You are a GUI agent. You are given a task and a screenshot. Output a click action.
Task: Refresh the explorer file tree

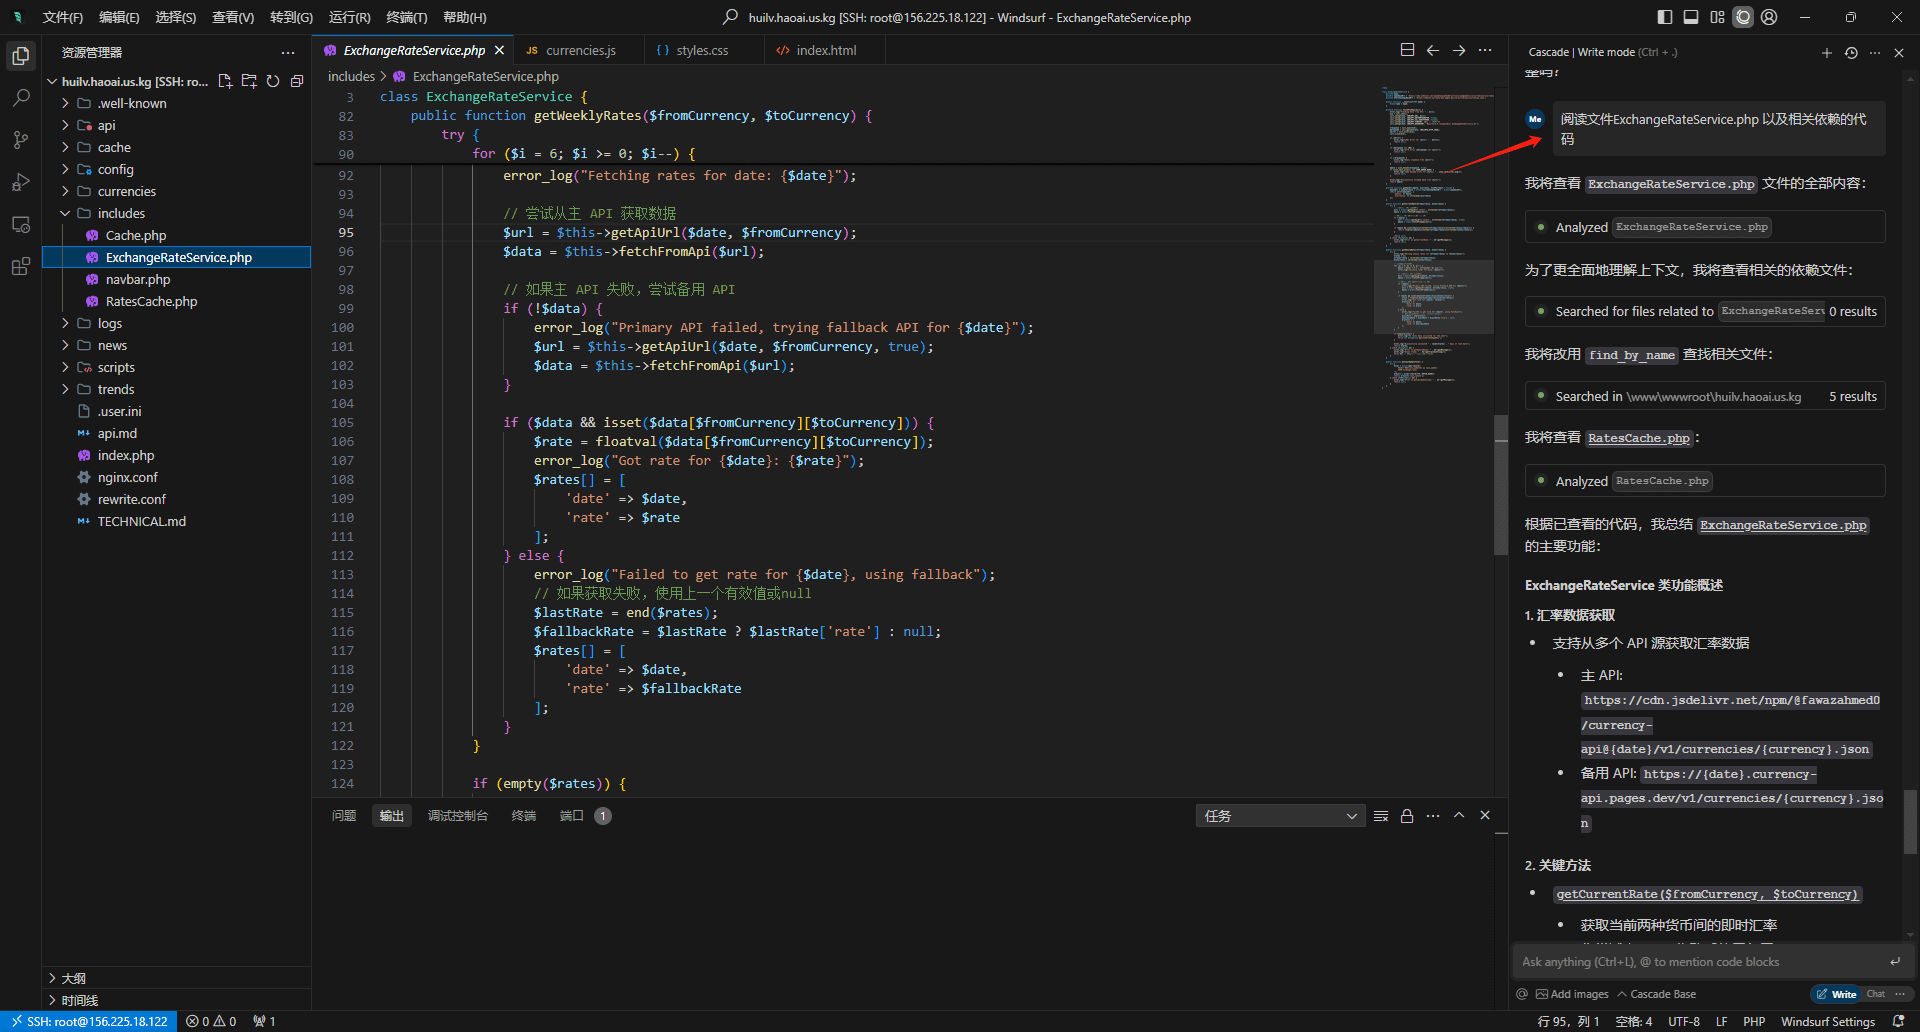[x=273, y=81]
